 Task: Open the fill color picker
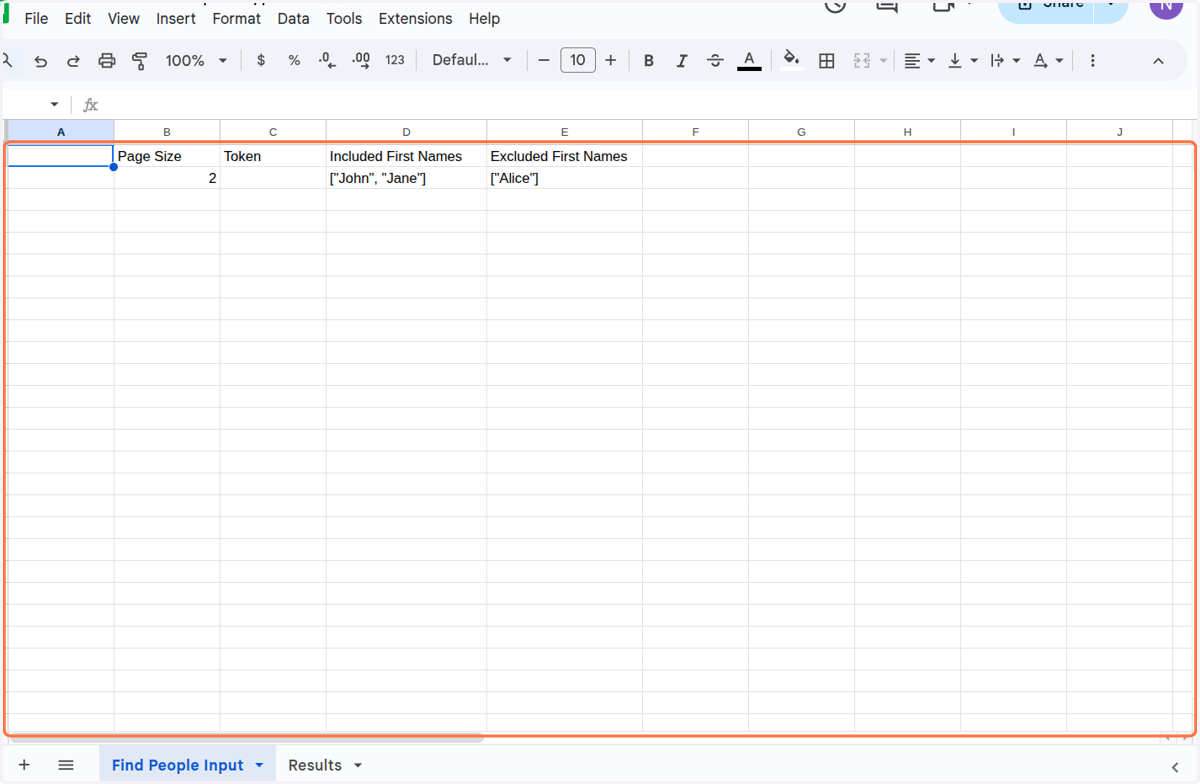(x=792, y=60)
